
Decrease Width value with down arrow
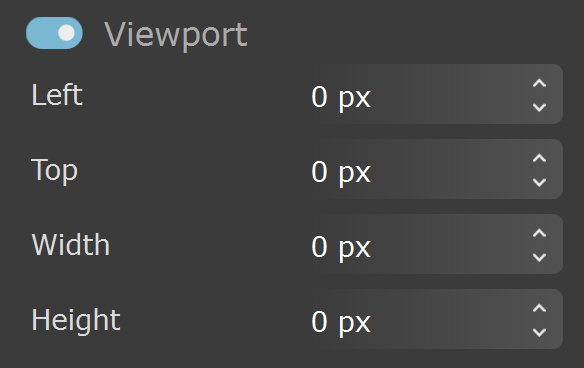click(x=539, y=257)
